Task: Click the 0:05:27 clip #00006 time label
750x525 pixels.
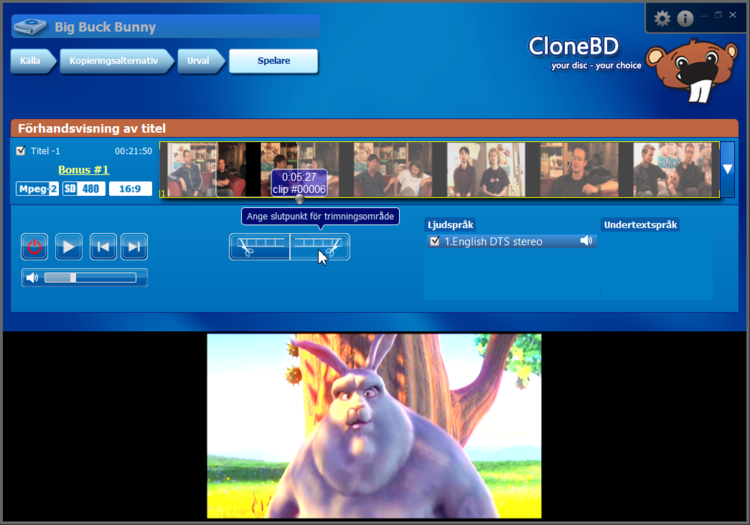Action: 299,183
